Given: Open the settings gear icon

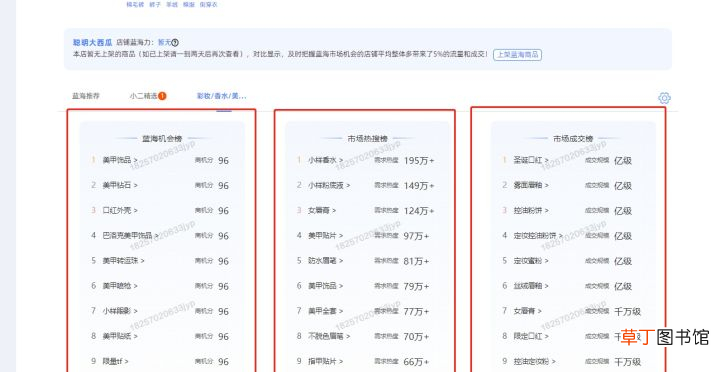Looking at the screenshot, I should [x=664, y=97].
